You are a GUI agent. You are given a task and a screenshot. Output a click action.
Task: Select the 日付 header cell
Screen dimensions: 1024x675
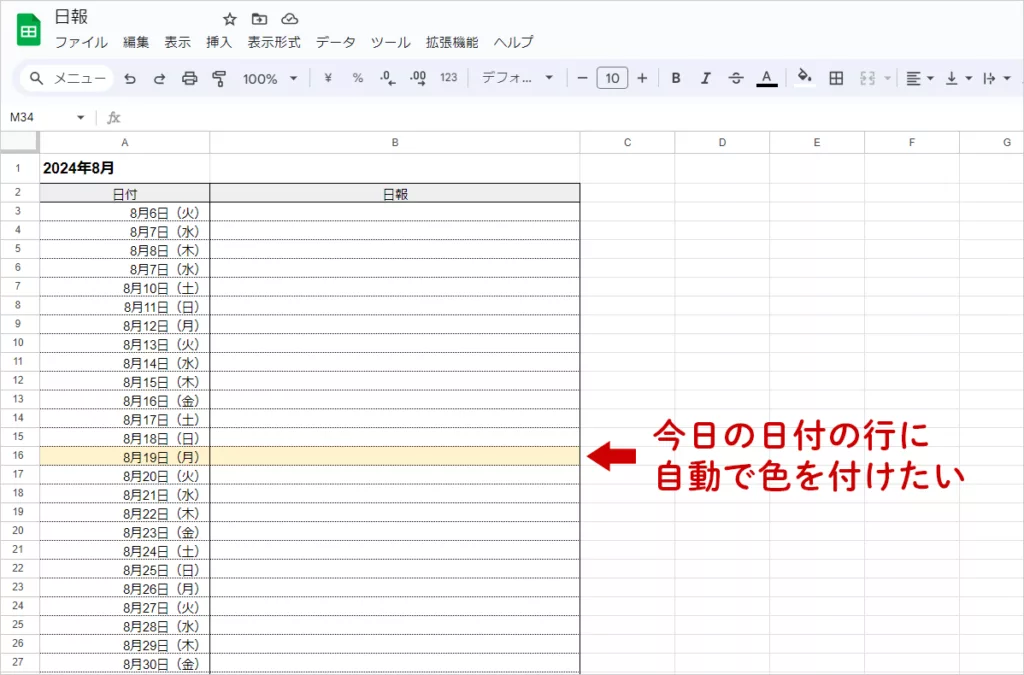(125, 194)
